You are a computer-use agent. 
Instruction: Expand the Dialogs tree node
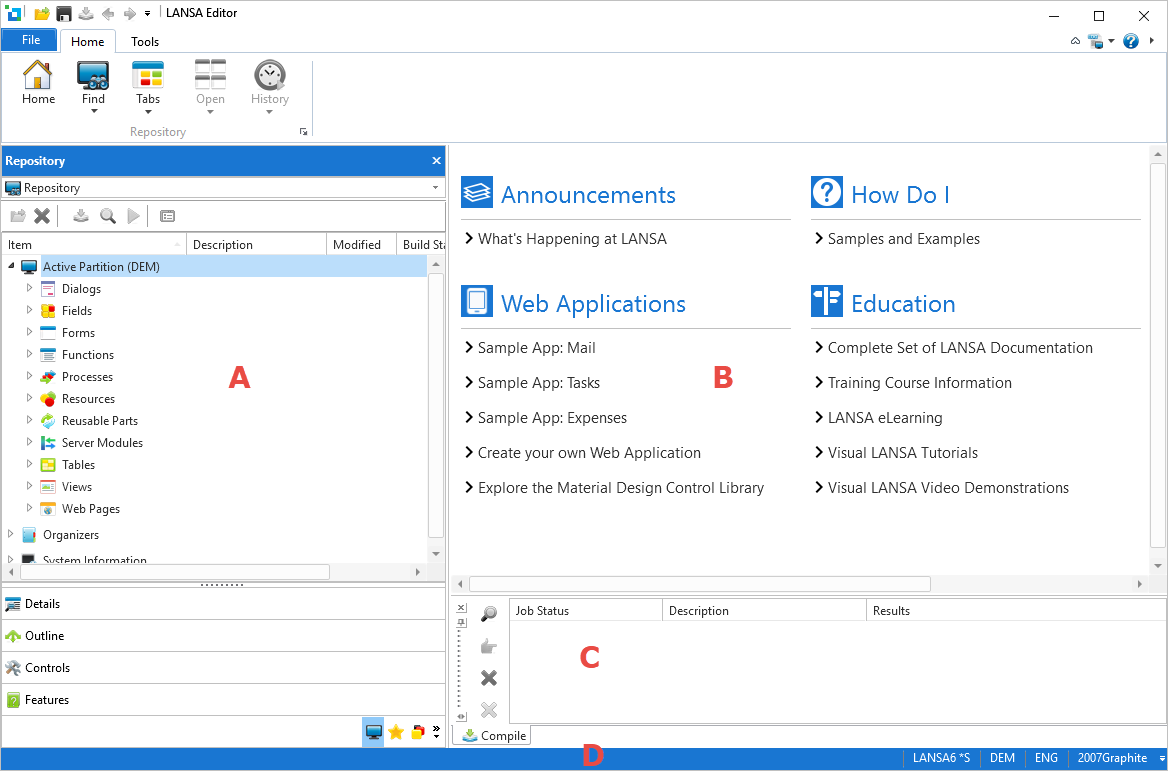pyautogui.click(x=29, y=288)
